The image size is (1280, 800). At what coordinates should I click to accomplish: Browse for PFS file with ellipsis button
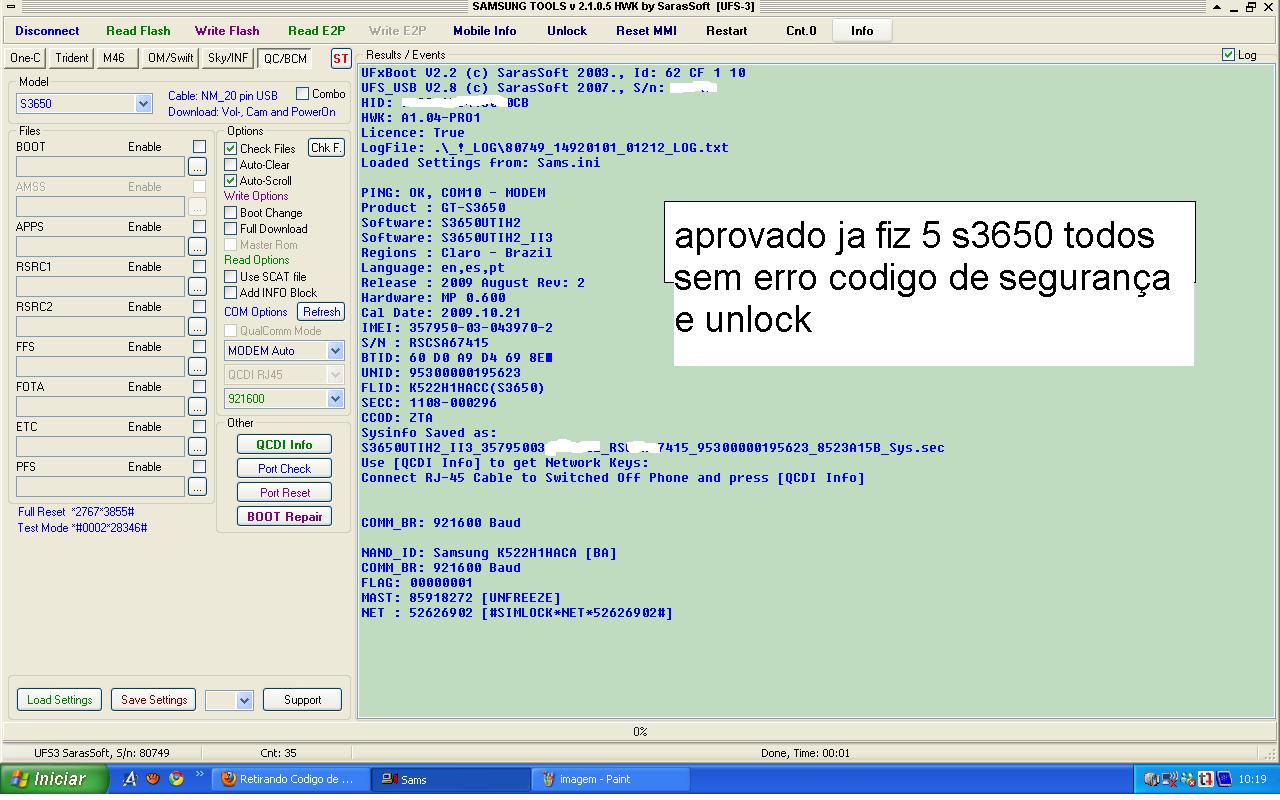197,486
